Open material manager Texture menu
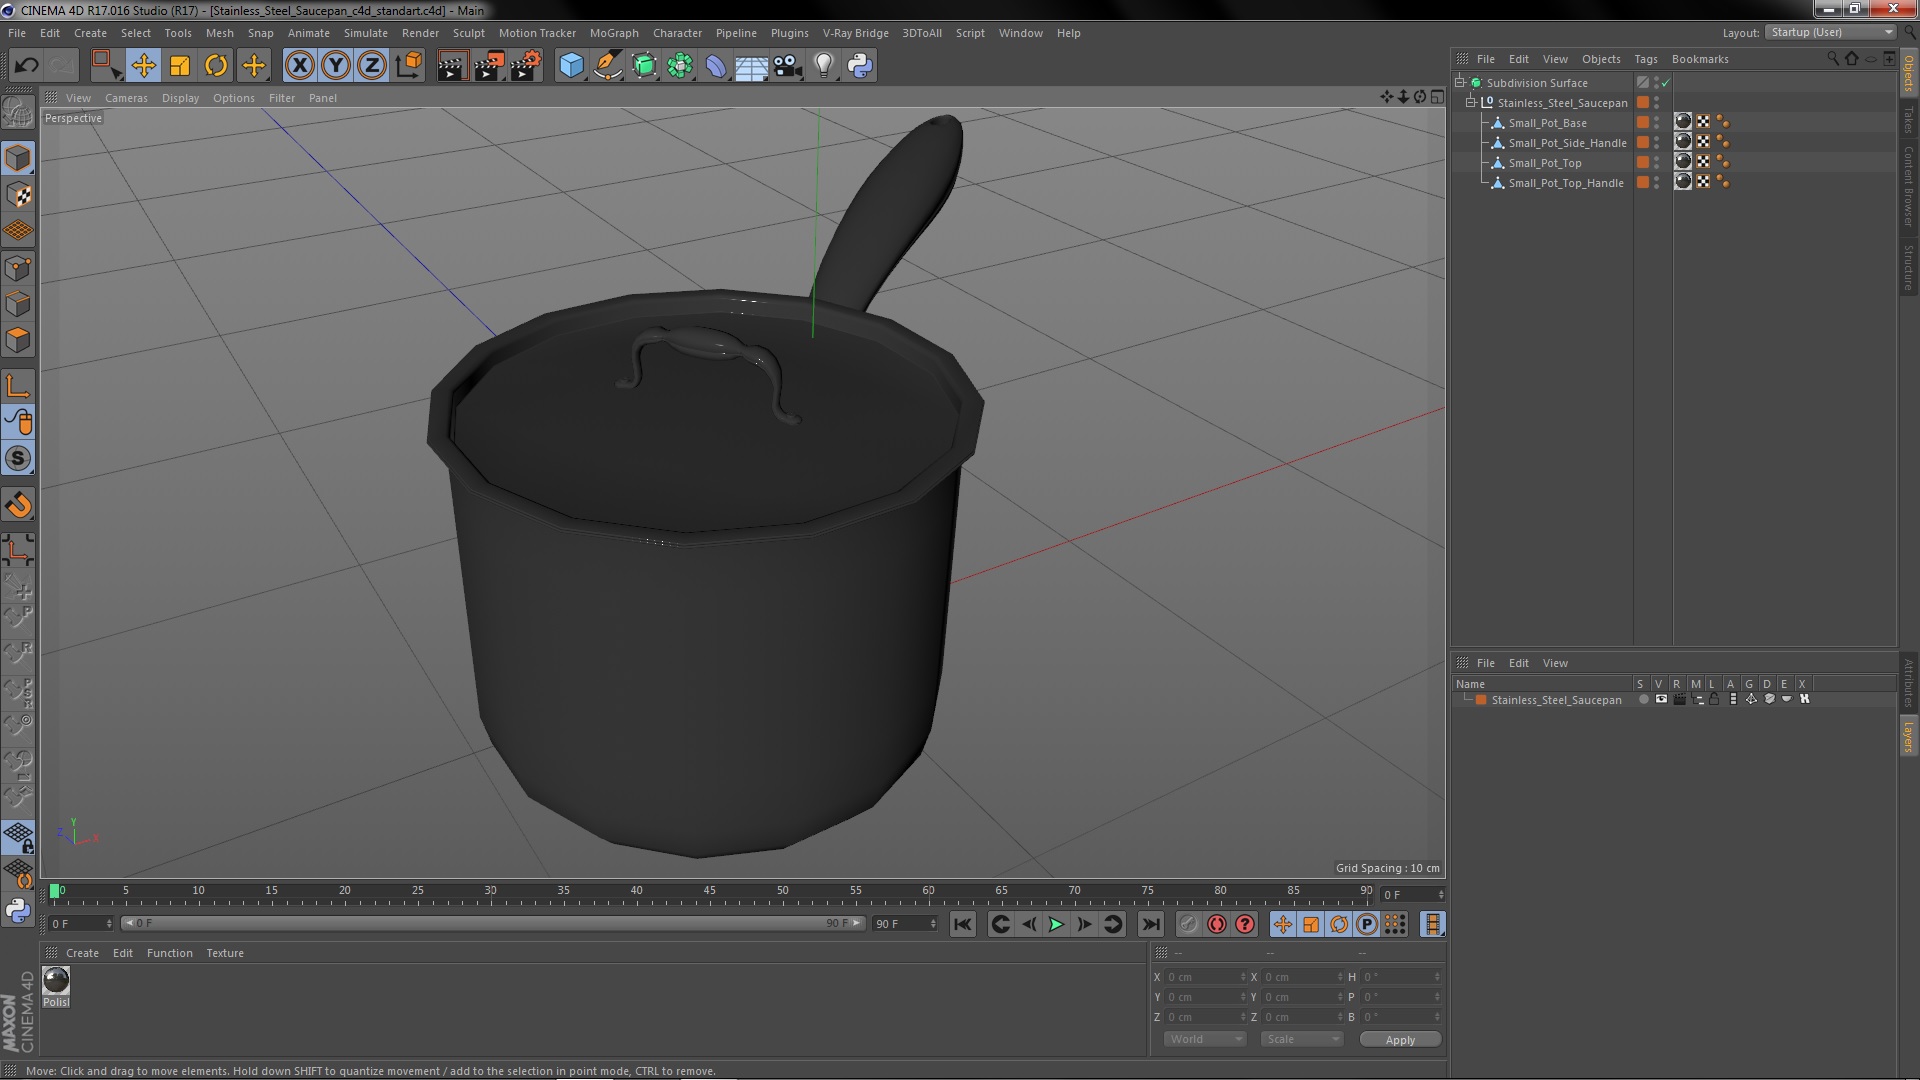The width and height of the screenshot is (1920, 1080). click(x=224, y=953)
